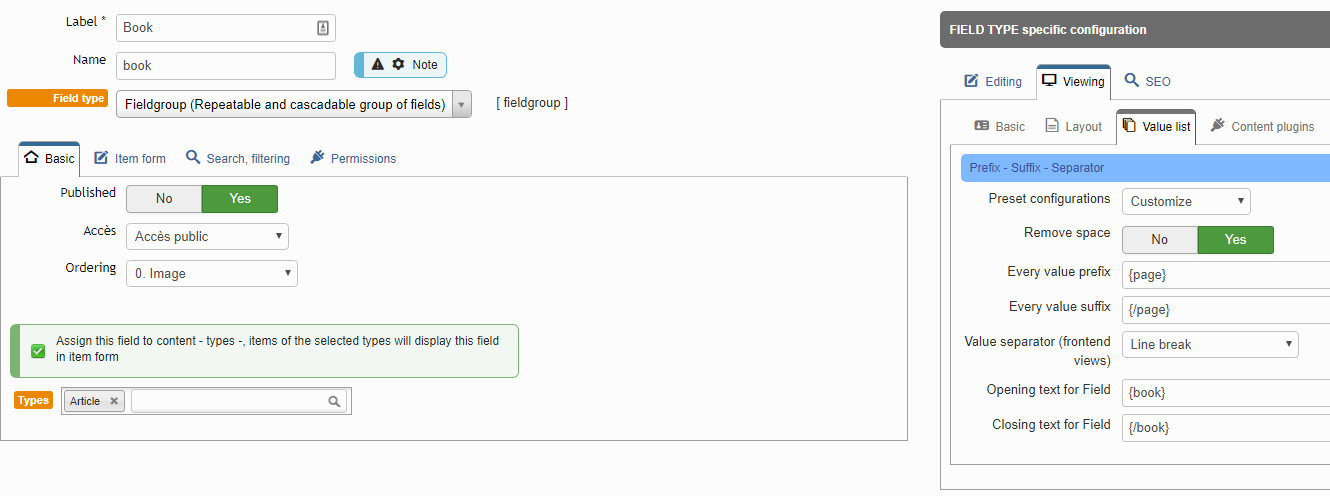The height and width of the screenshot is (496, 1330).
Task: Click the Every value prefix input field
Action: pos(1226,274)
